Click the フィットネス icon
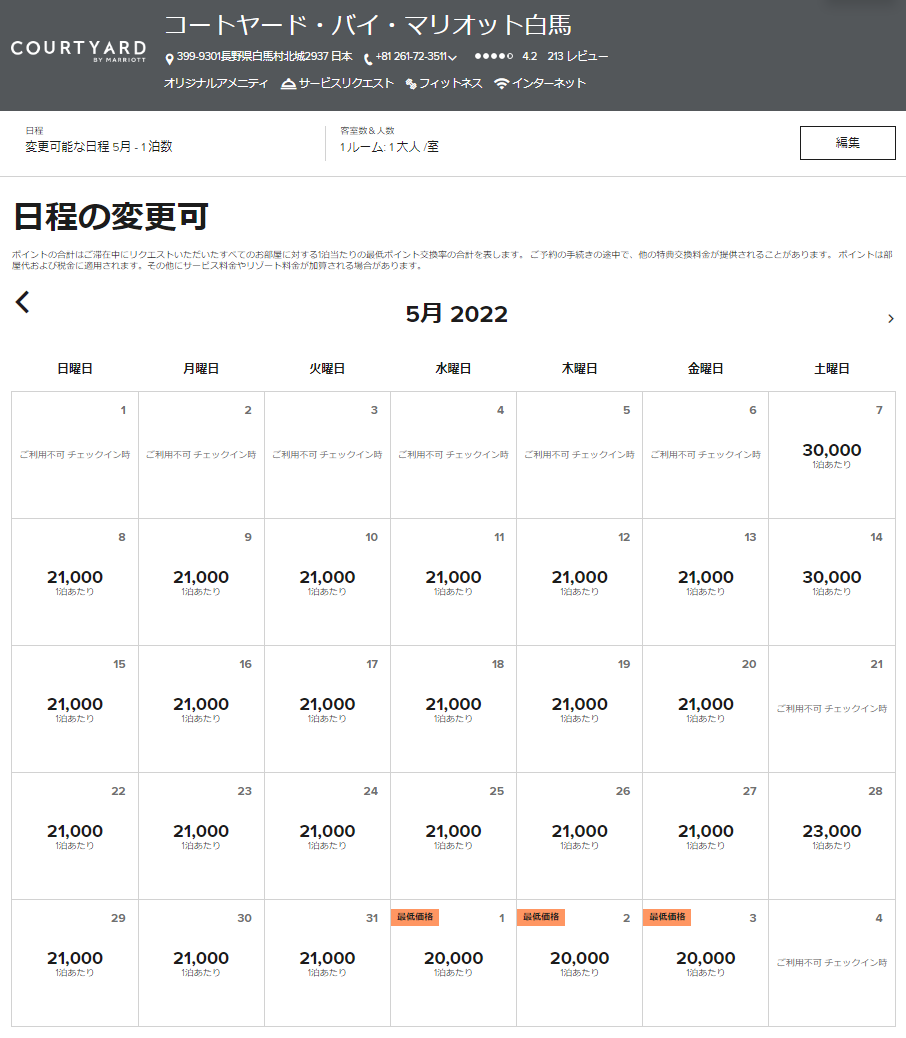The width and height of the screenshot is (906, 1038). pos(411,84)
